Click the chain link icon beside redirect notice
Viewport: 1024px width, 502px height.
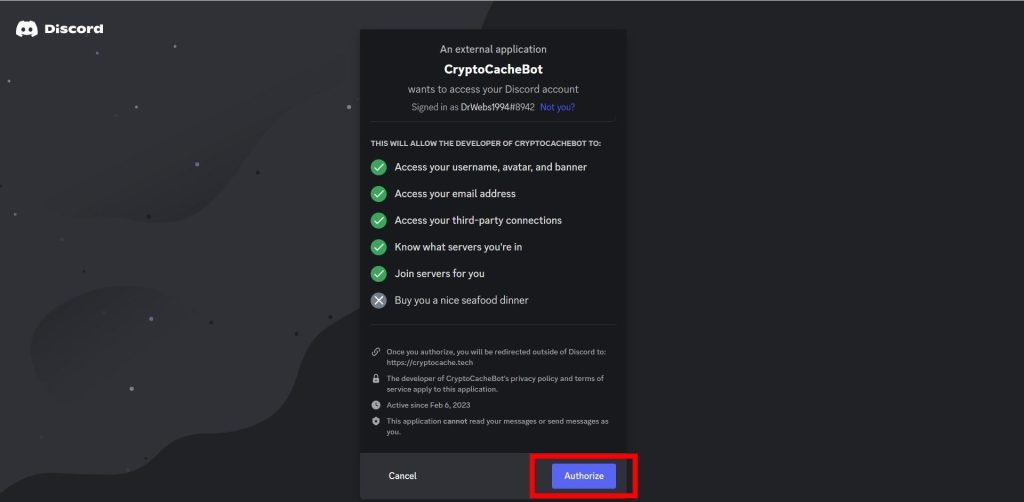pos(376,352)
